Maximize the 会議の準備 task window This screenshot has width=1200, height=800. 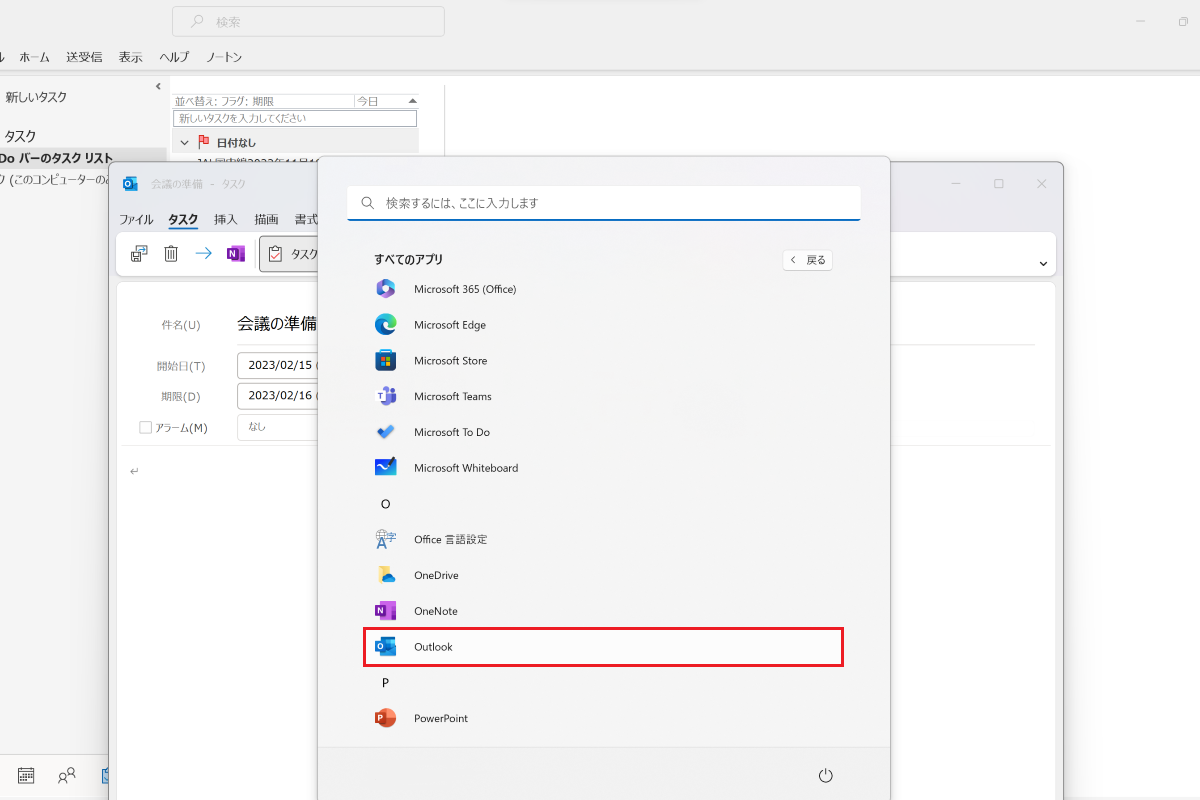[x=999, y=184]
